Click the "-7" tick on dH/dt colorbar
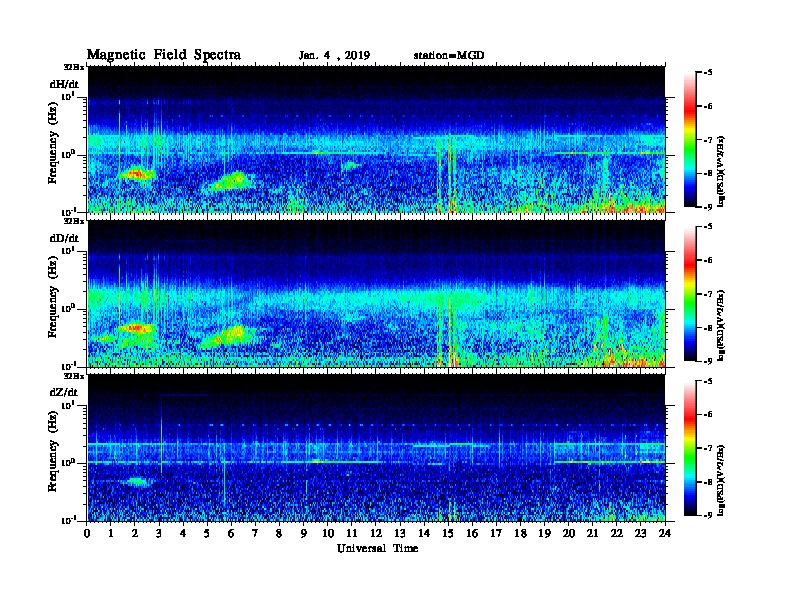This screenshot has width=792, height=612. (x=708, y=140)
